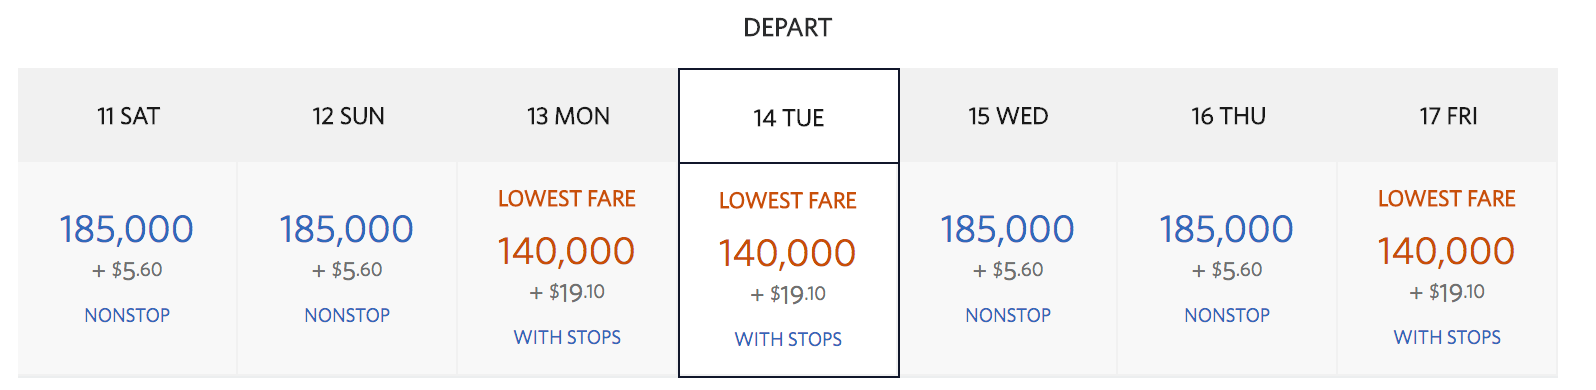Open WITH STOPS link under 13 MON

(567, 337)
